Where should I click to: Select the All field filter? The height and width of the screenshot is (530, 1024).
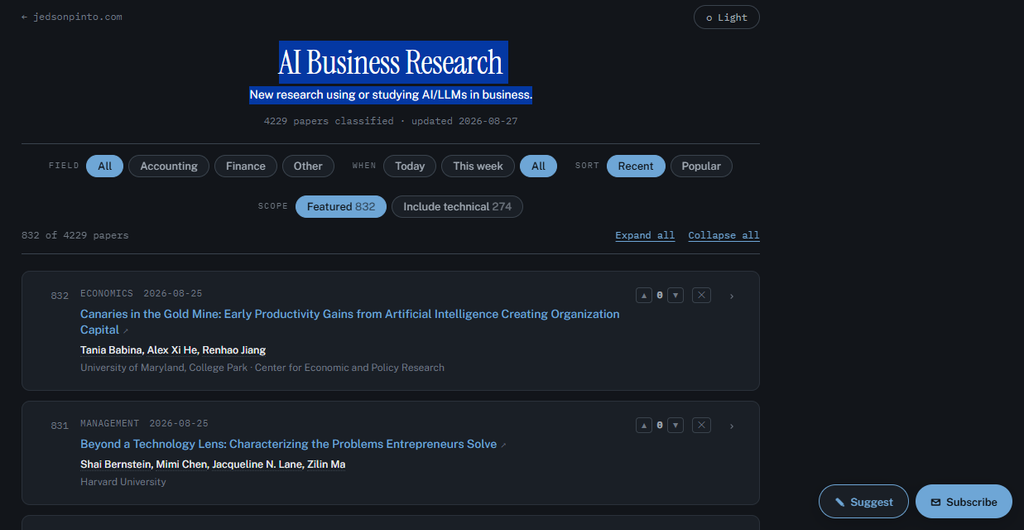point(104,166)
